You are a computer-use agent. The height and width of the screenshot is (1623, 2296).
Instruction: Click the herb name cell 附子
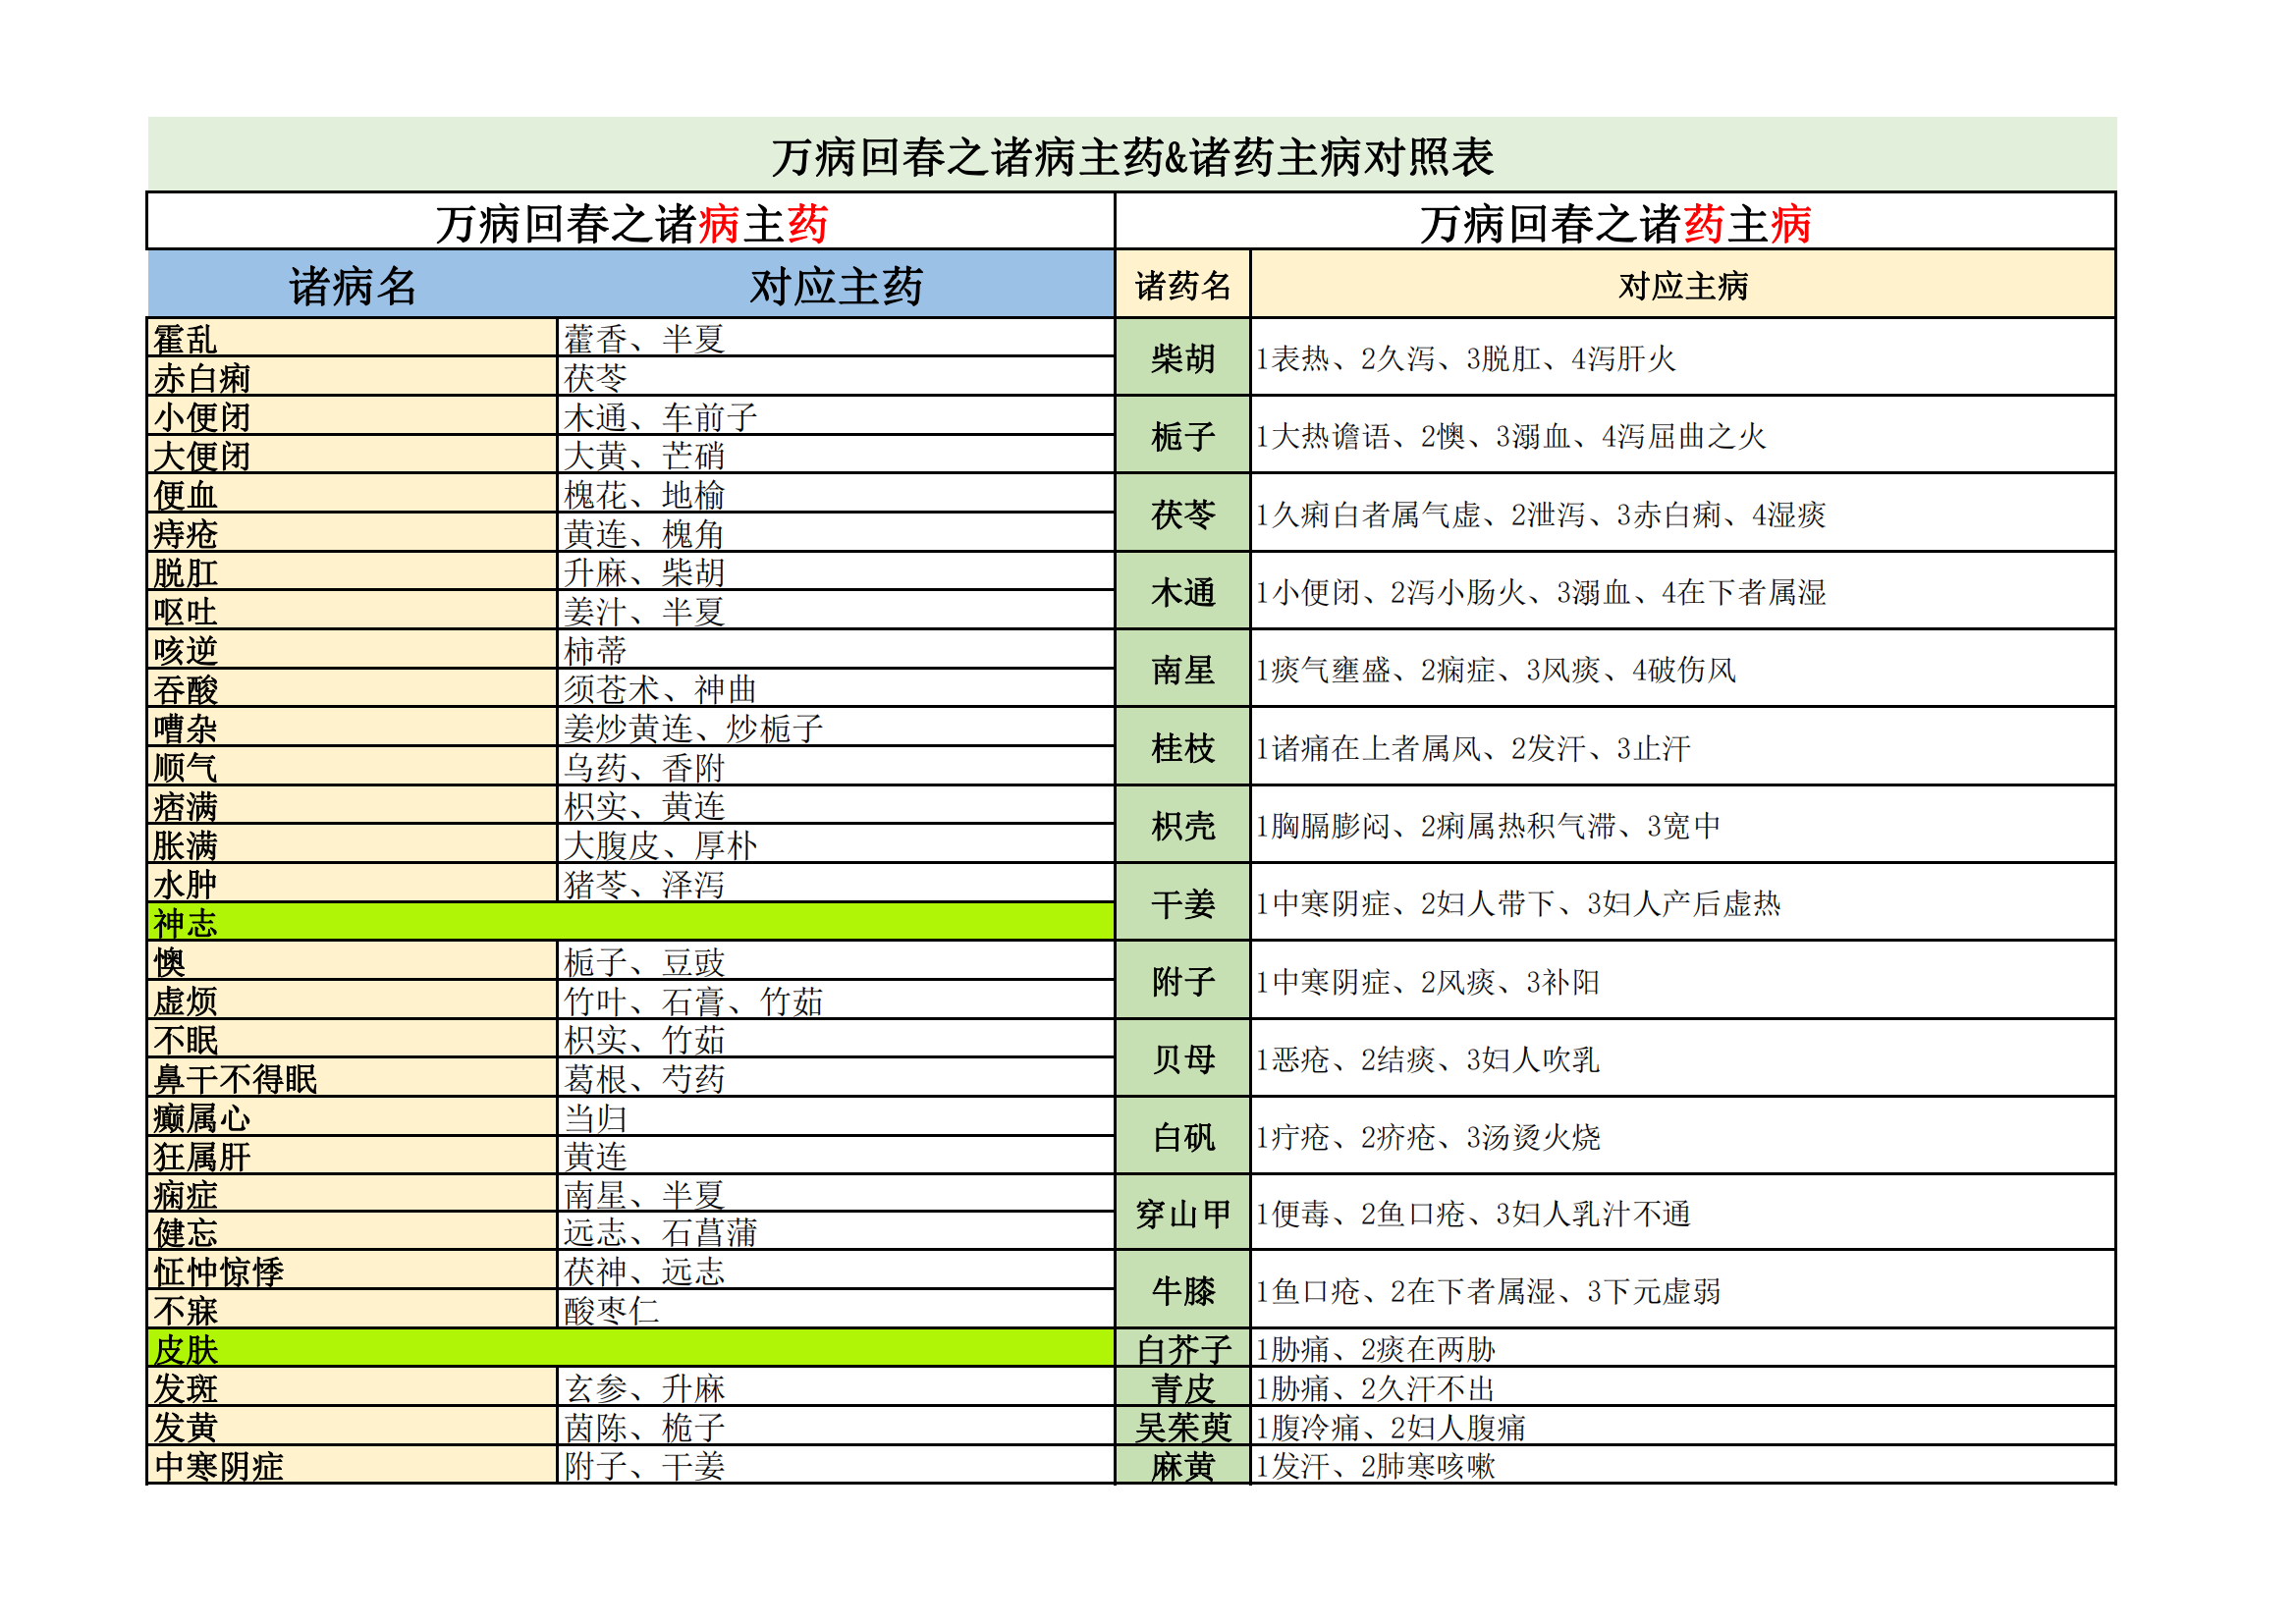(1183, 982)
